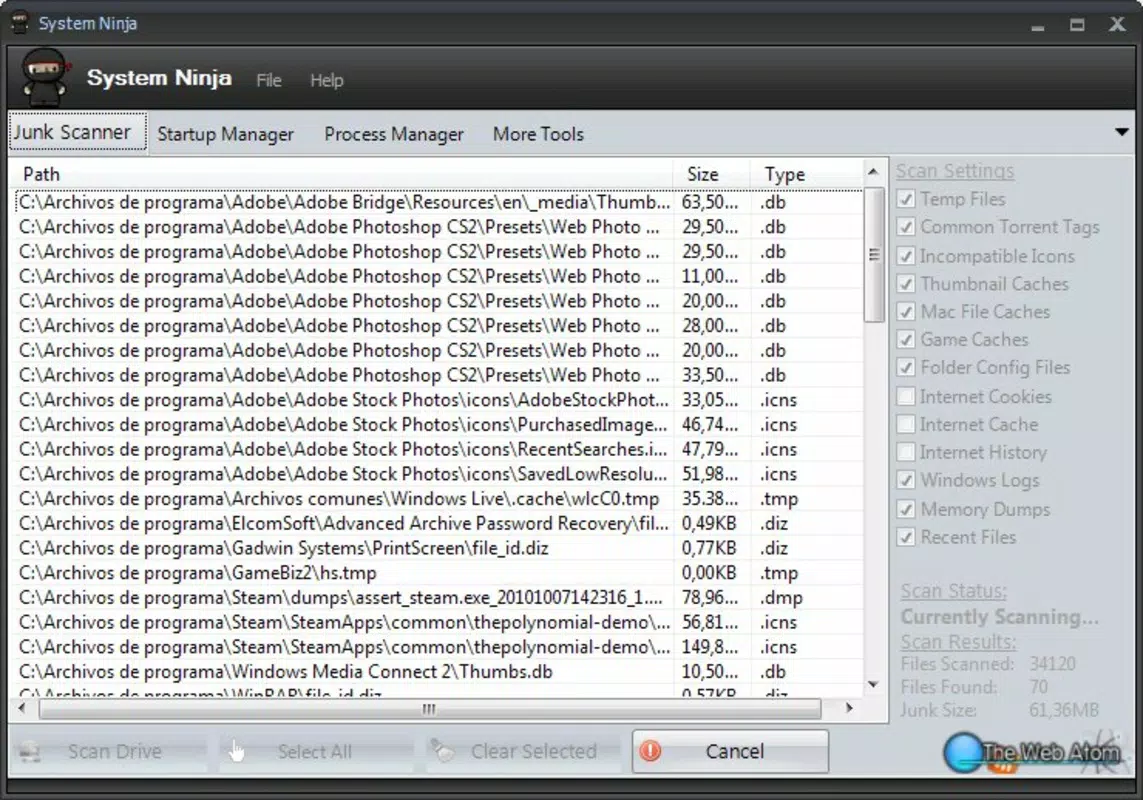Click the horizontal scrollbar left arrow

[x=22, y=707]
